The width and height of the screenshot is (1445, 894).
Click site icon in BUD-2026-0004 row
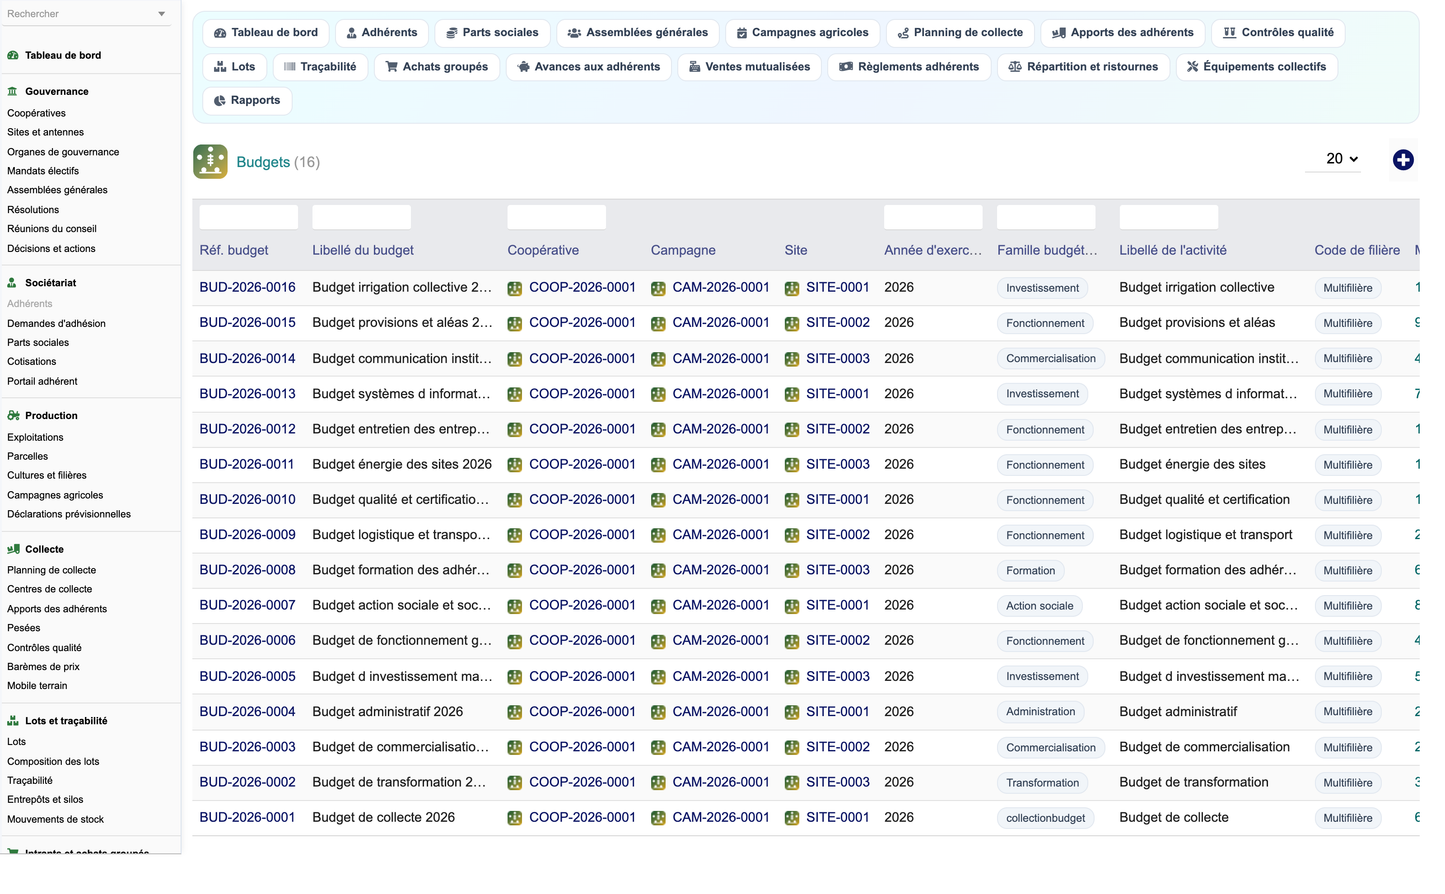coord(792,712)
